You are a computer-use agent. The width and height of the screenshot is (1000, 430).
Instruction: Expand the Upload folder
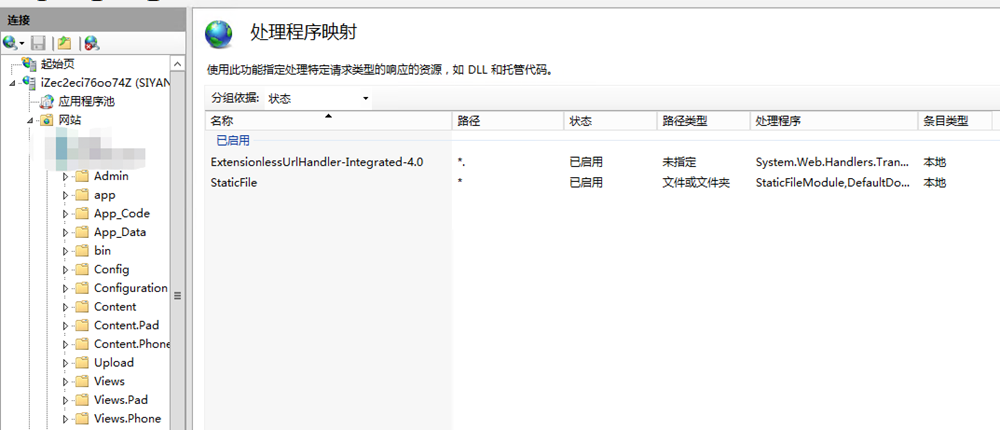65,363
